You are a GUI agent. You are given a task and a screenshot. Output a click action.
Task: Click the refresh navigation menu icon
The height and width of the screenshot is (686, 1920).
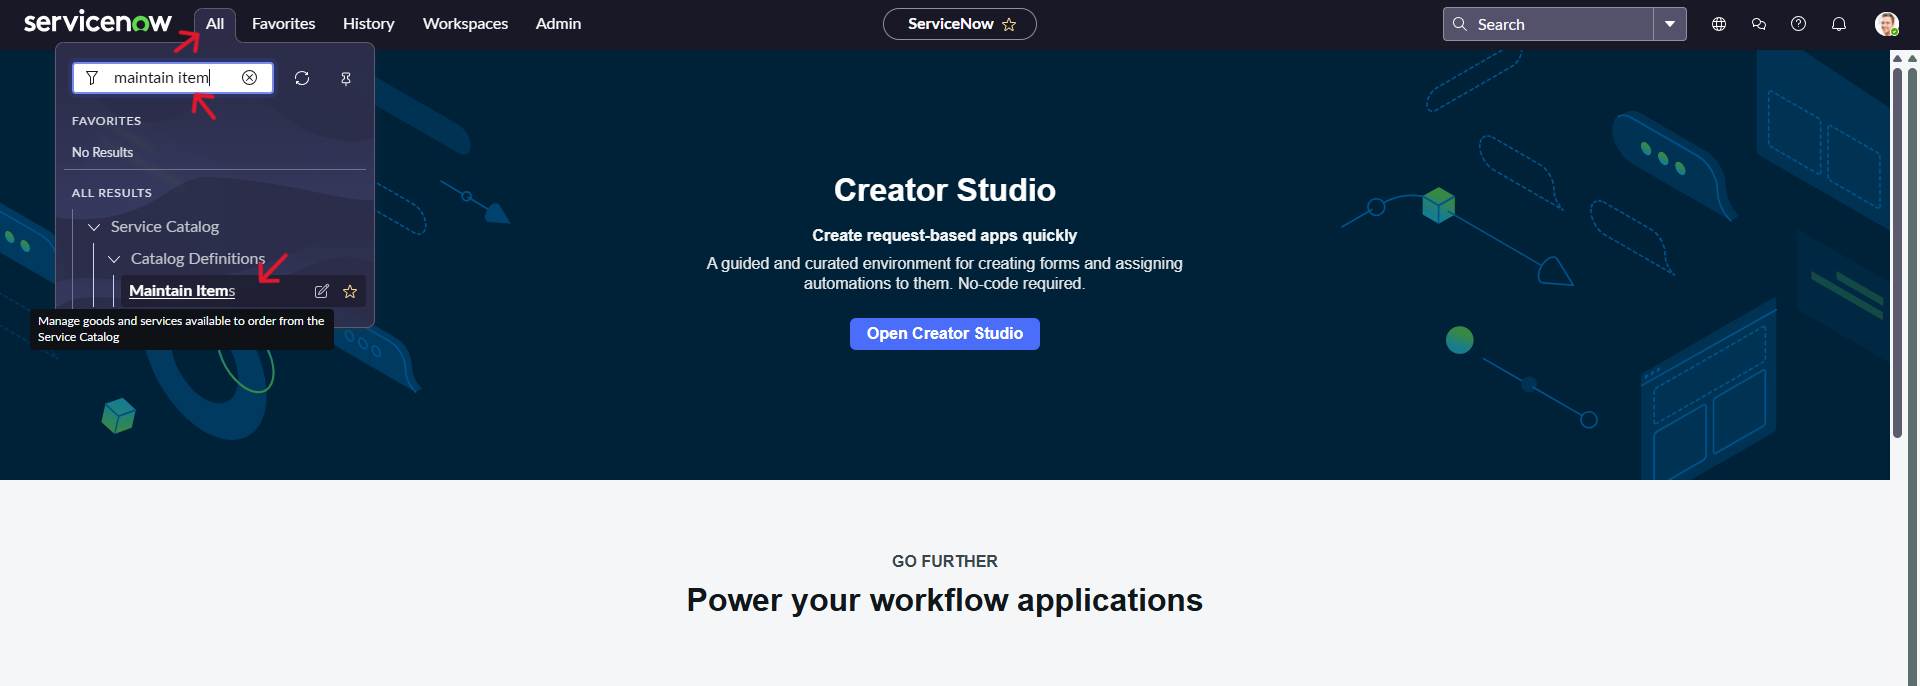coord(302,78)
